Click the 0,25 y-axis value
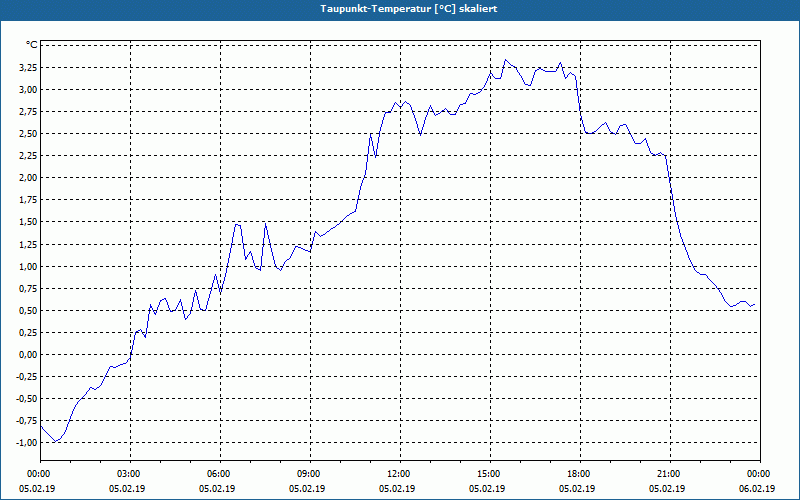Image resolution: width=800 pixels, height=500 pixels. [29, 333]
